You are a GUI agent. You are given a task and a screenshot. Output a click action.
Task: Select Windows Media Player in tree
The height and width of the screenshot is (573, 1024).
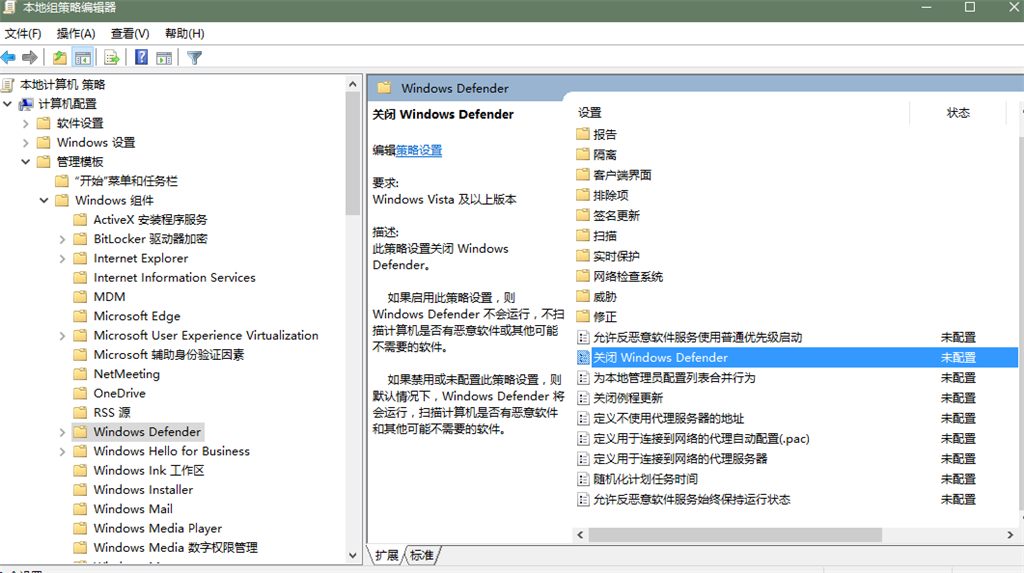coord(157,528)
